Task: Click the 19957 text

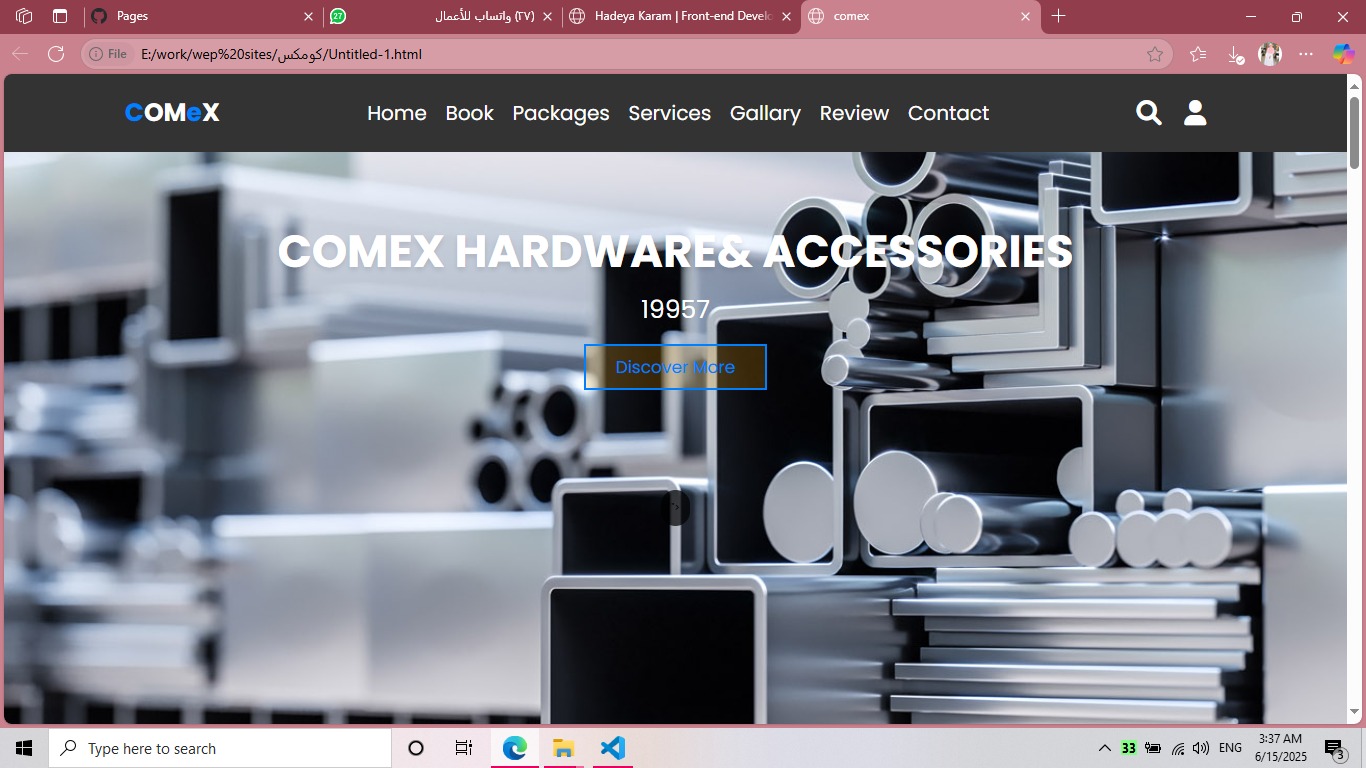Action: (675, 309)
